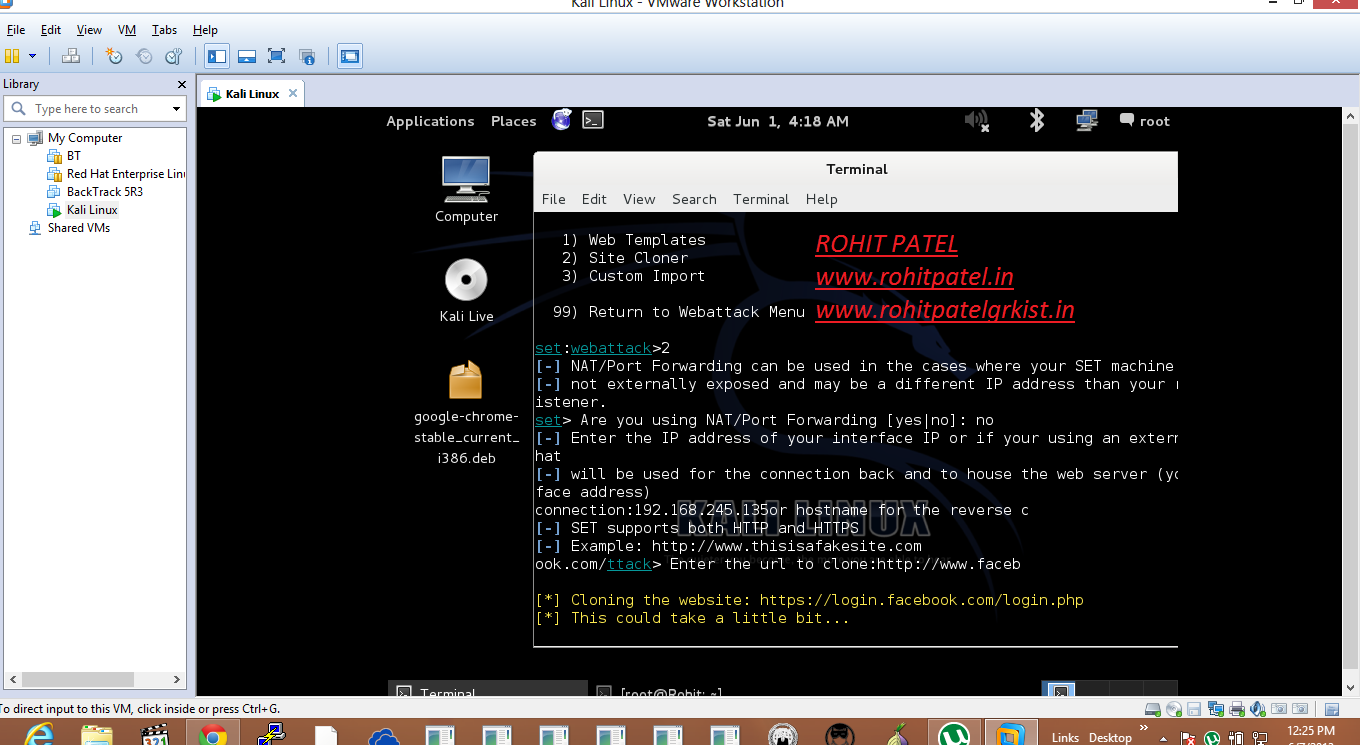Toggle the console view toolbar button

pos(349,56)
